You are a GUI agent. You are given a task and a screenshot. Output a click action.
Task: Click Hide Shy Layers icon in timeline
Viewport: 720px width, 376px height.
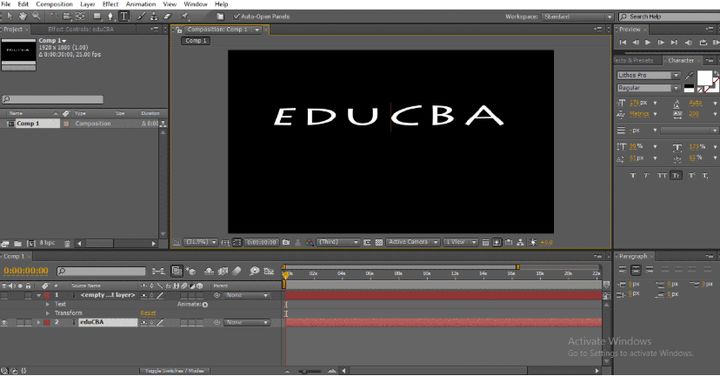click(209, 271)
